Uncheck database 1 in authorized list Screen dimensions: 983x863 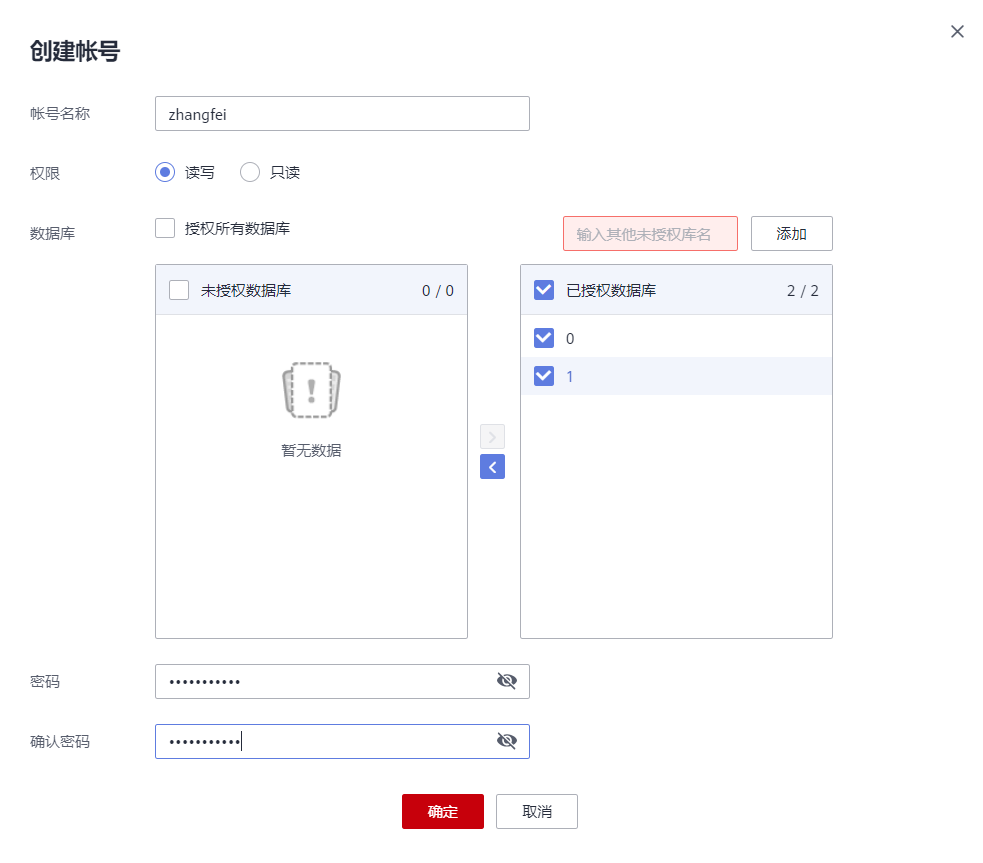pos(544,376)
